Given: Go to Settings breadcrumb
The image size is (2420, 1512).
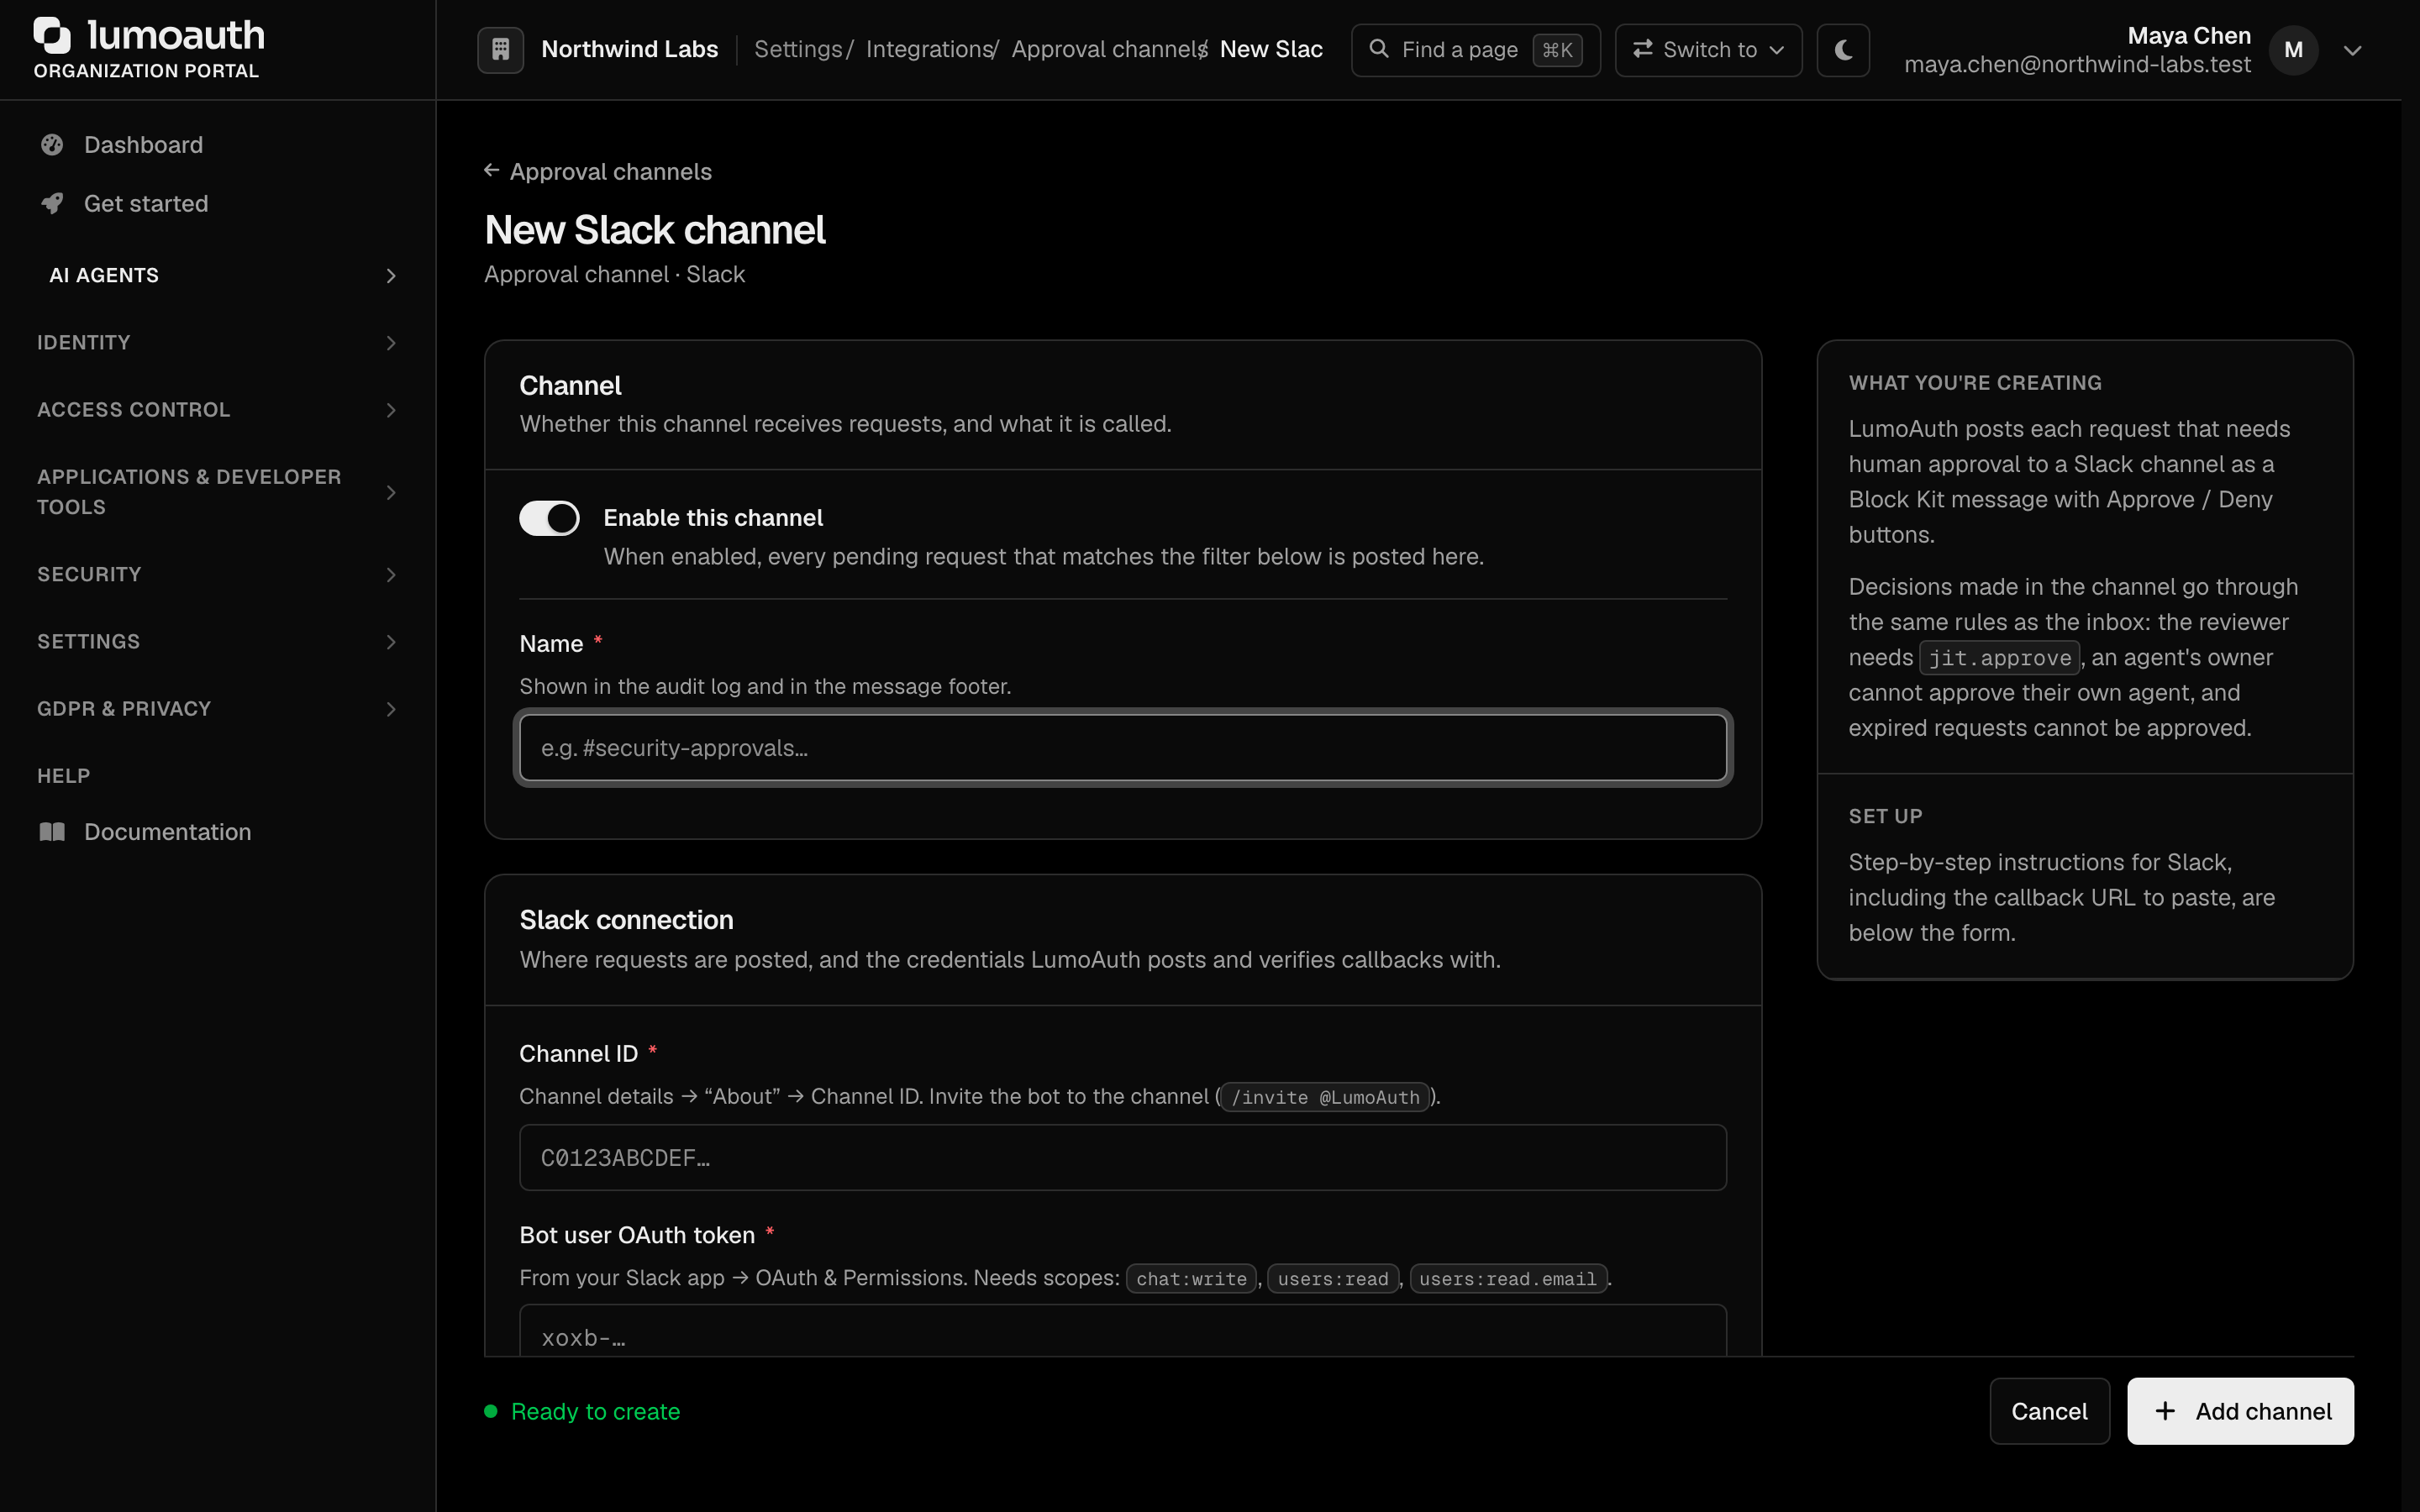Looking at the screenshot, I should 798,49.
